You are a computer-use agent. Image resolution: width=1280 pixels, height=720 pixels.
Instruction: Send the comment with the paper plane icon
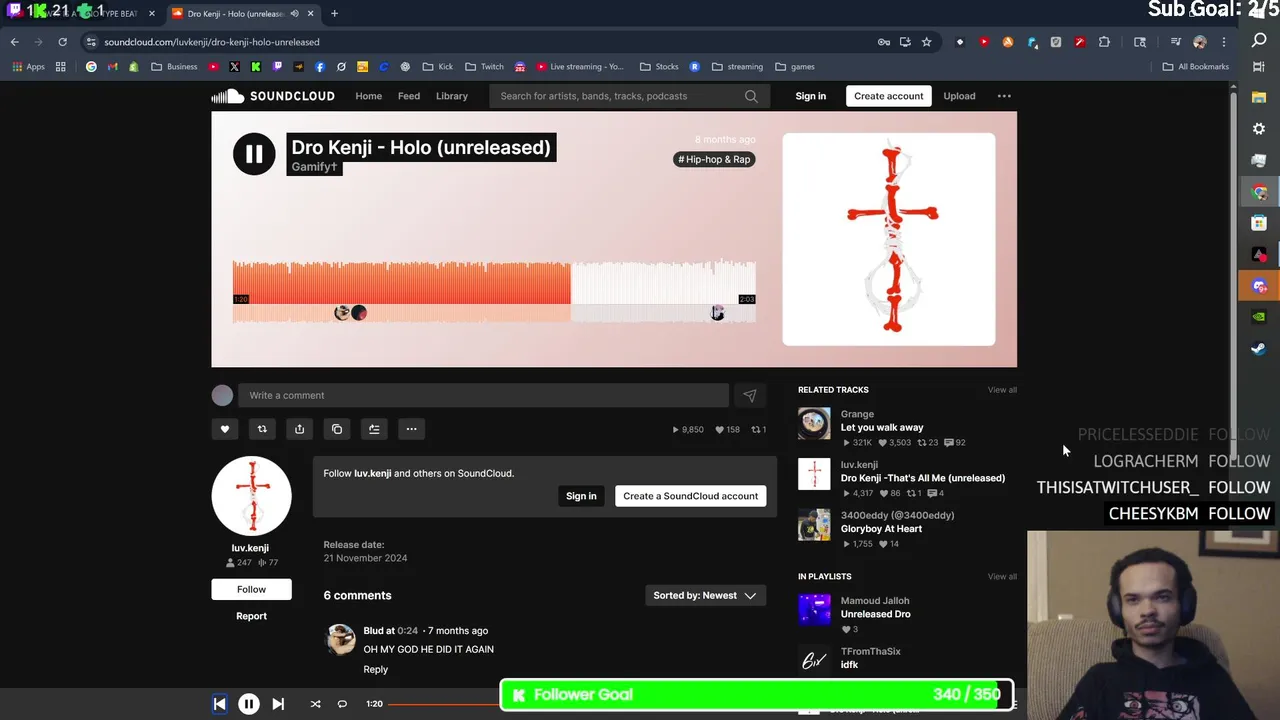click(749, 395)
